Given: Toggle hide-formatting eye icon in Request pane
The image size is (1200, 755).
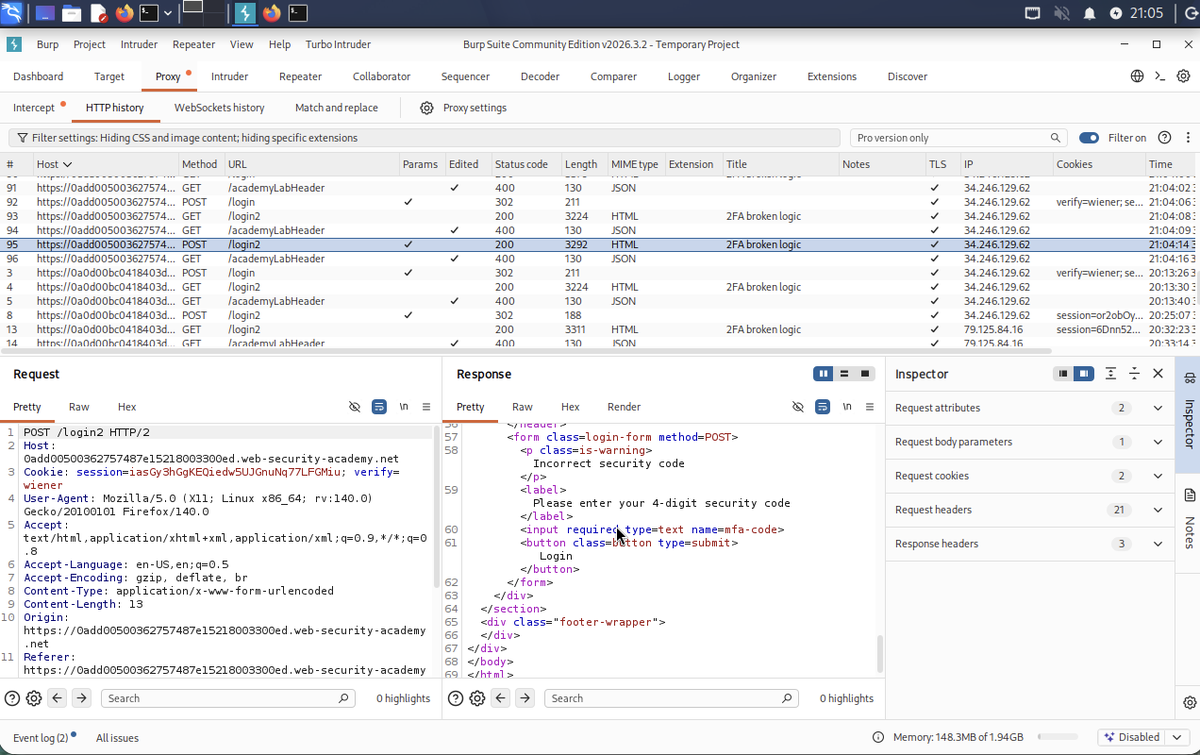Looking at the screenshot, I should [354, 407].
